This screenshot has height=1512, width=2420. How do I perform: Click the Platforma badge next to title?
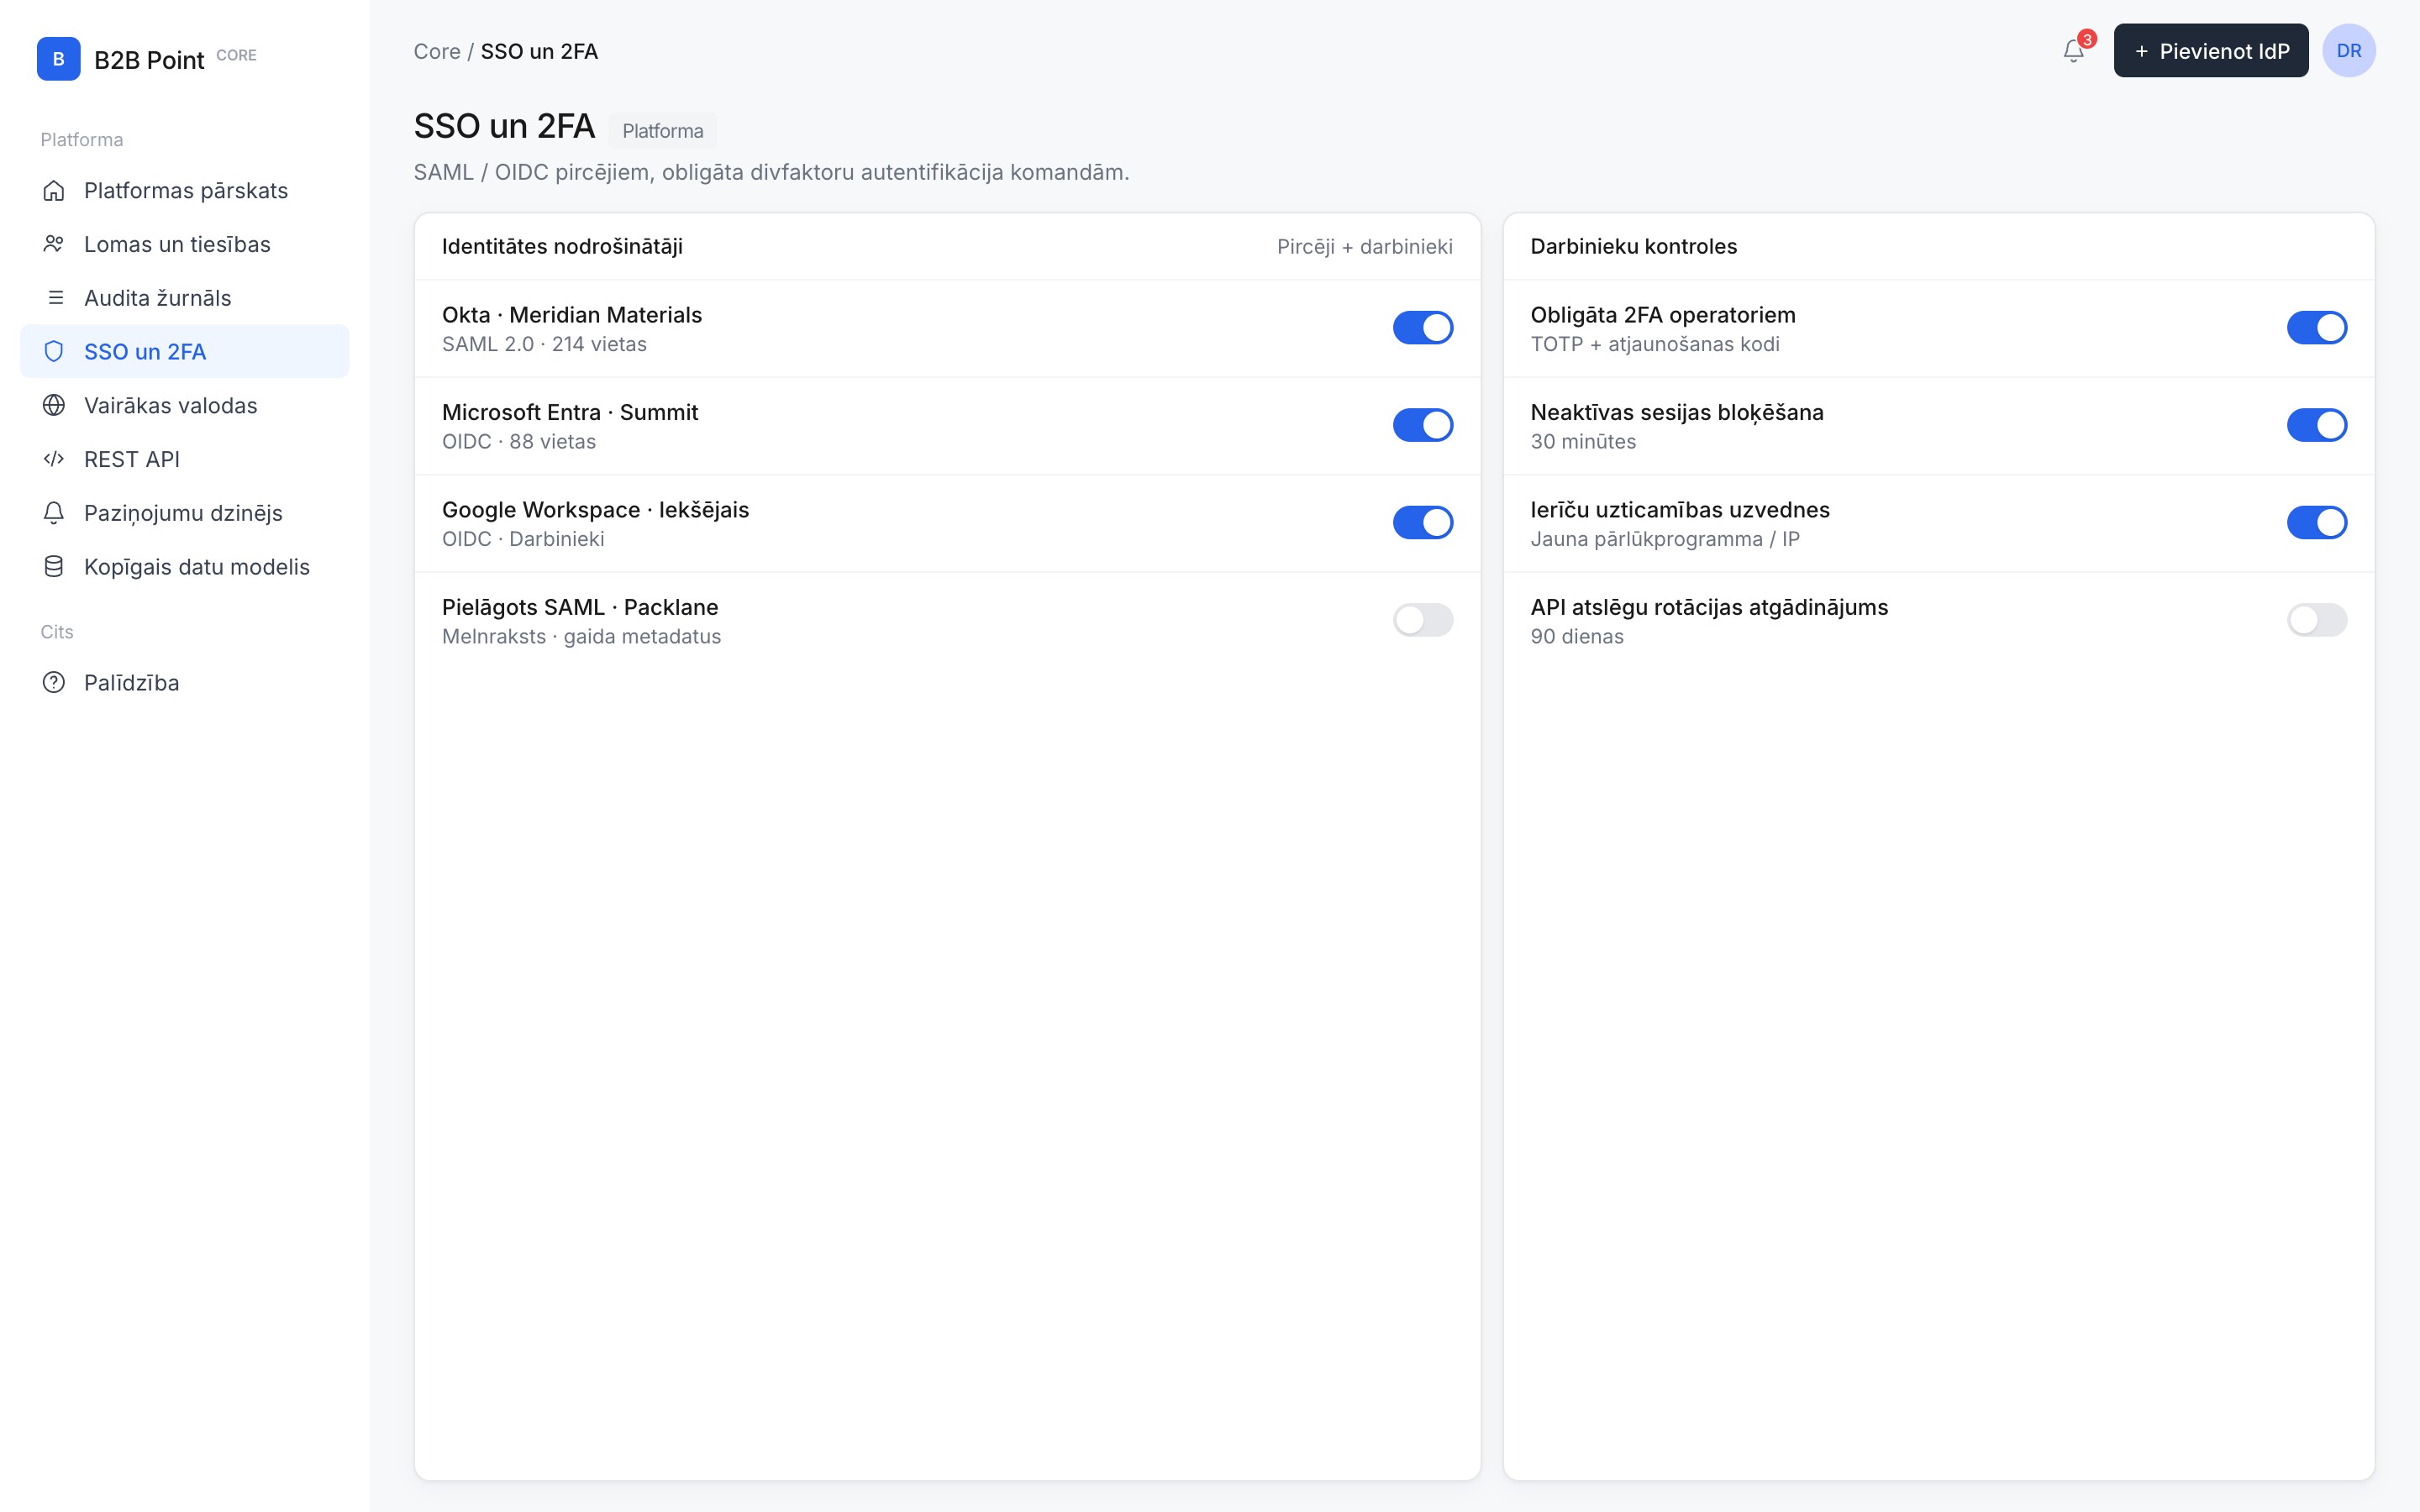tap(662, 131)
